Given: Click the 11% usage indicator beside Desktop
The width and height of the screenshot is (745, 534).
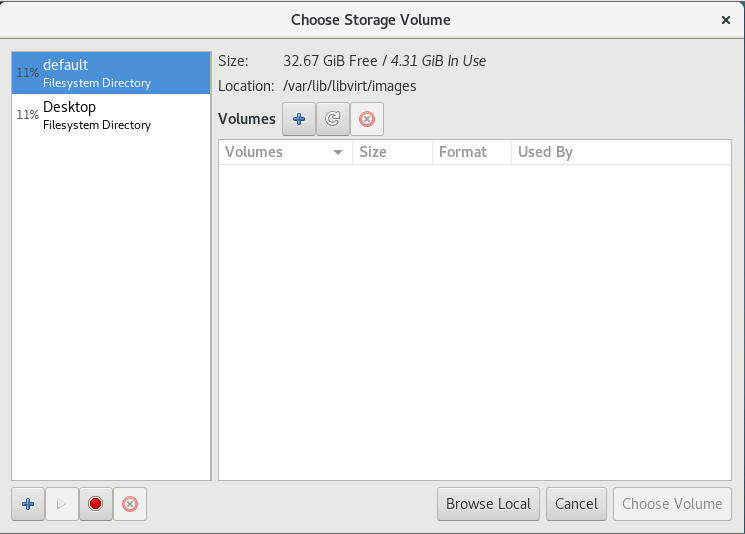Looking at the screenshot, I should pos(28,114).
